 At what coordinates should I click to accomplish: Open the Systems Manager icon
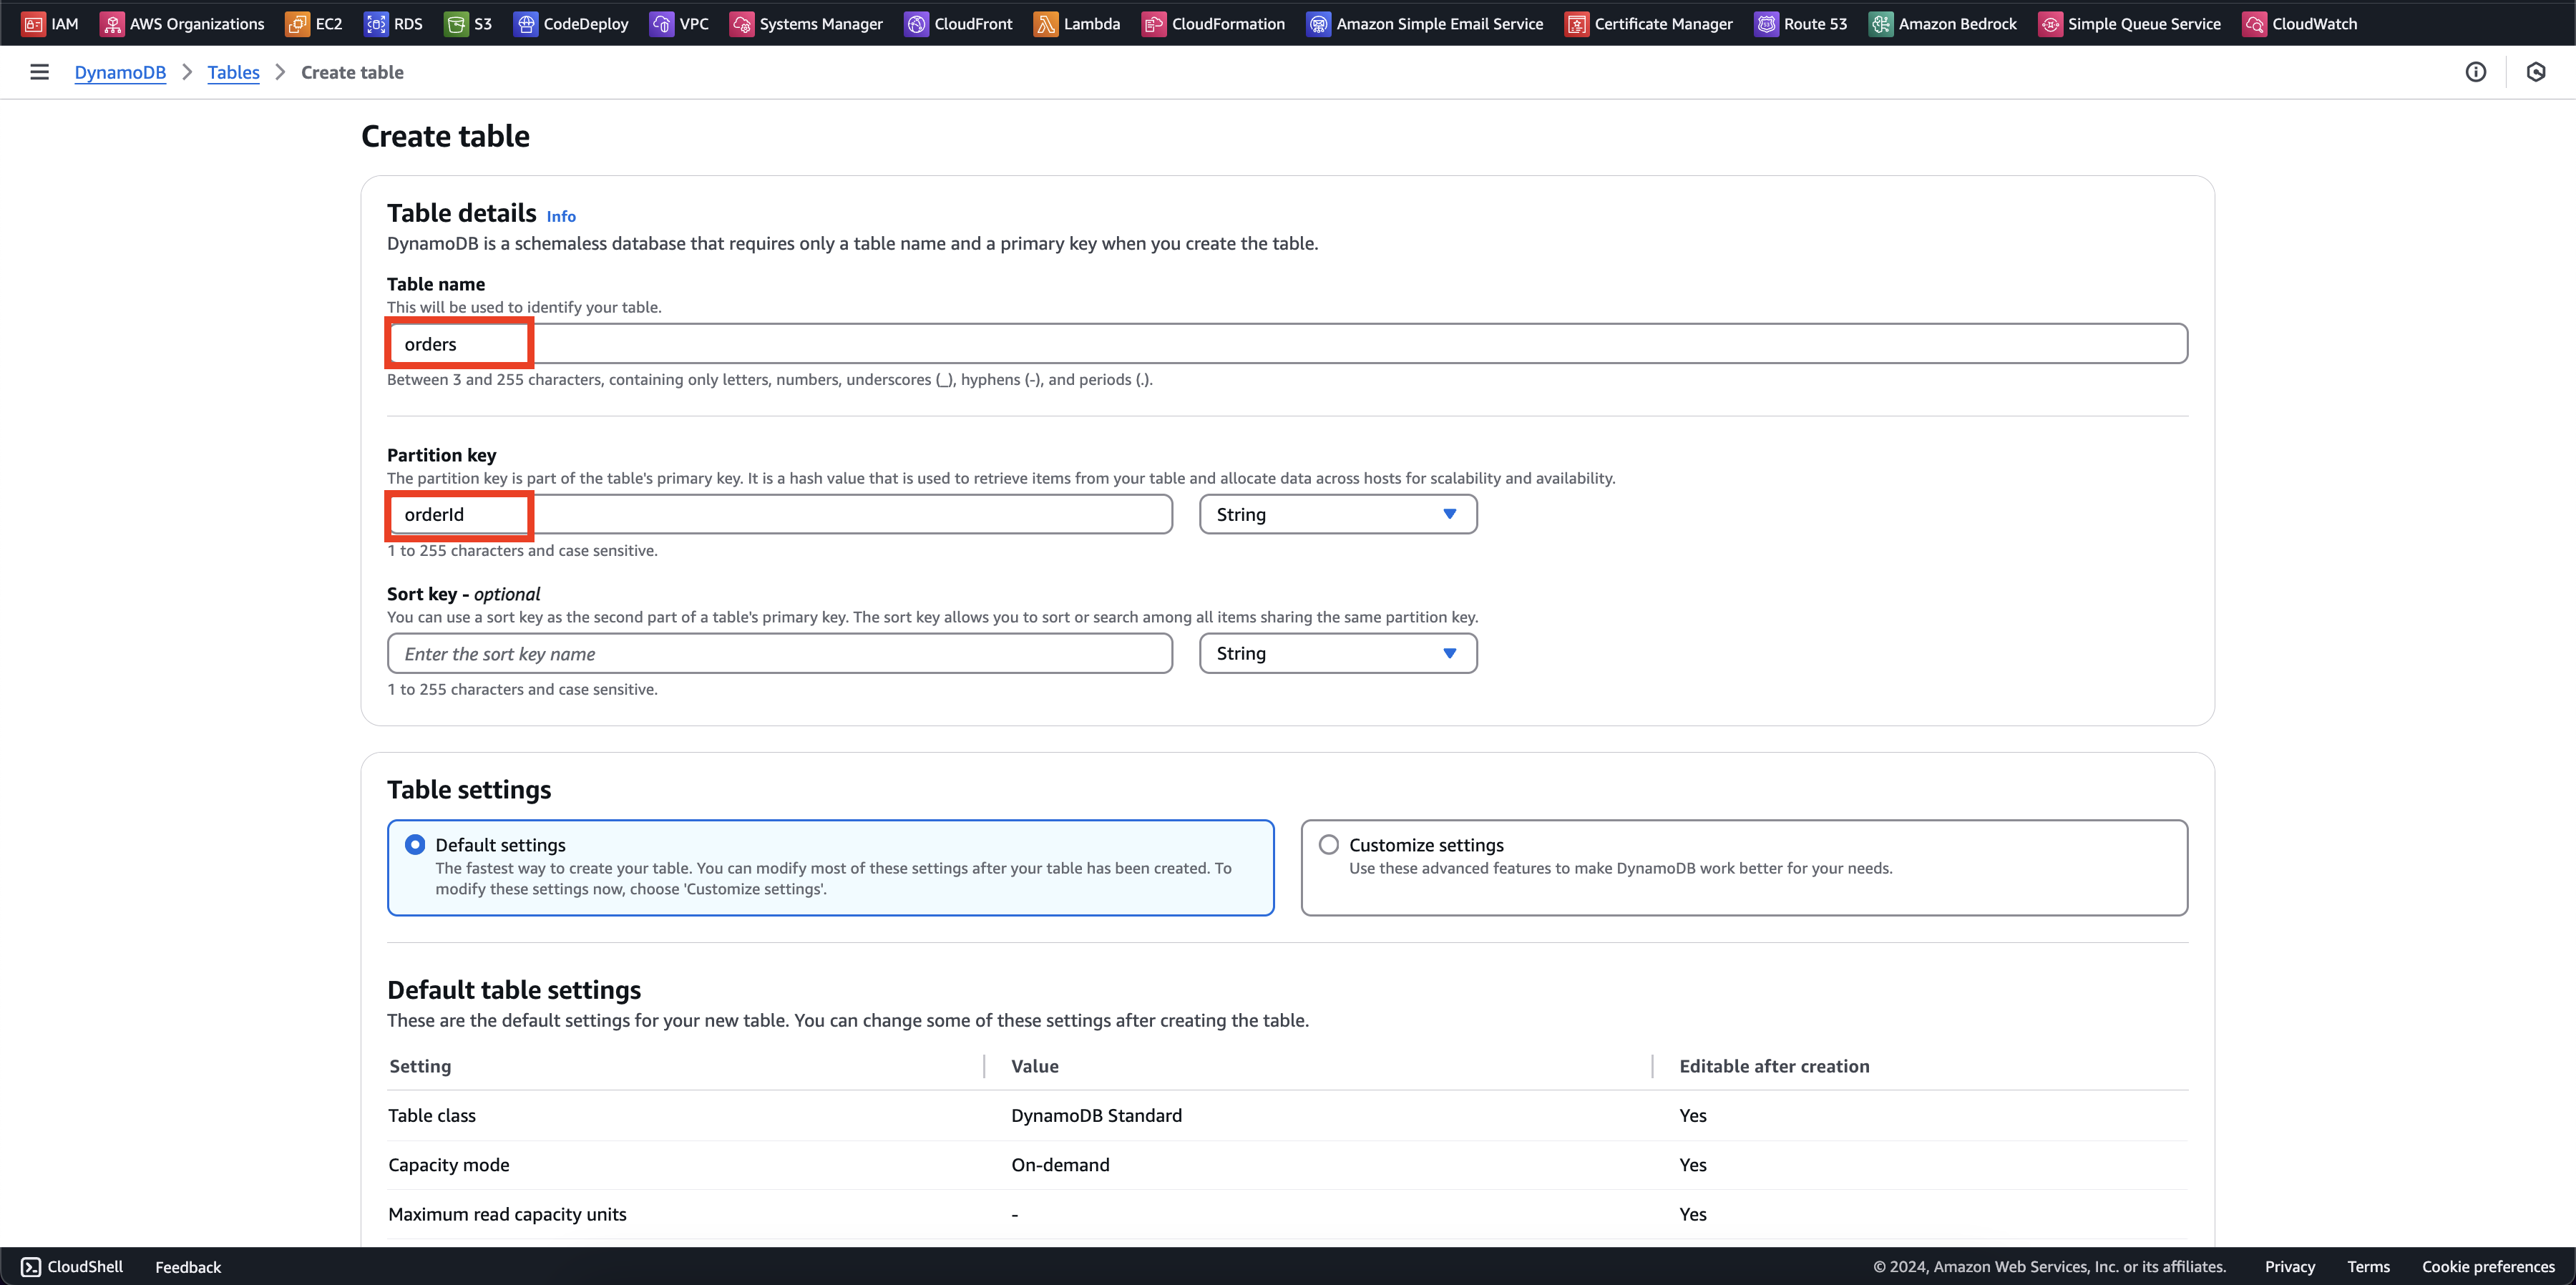[742, 24]
